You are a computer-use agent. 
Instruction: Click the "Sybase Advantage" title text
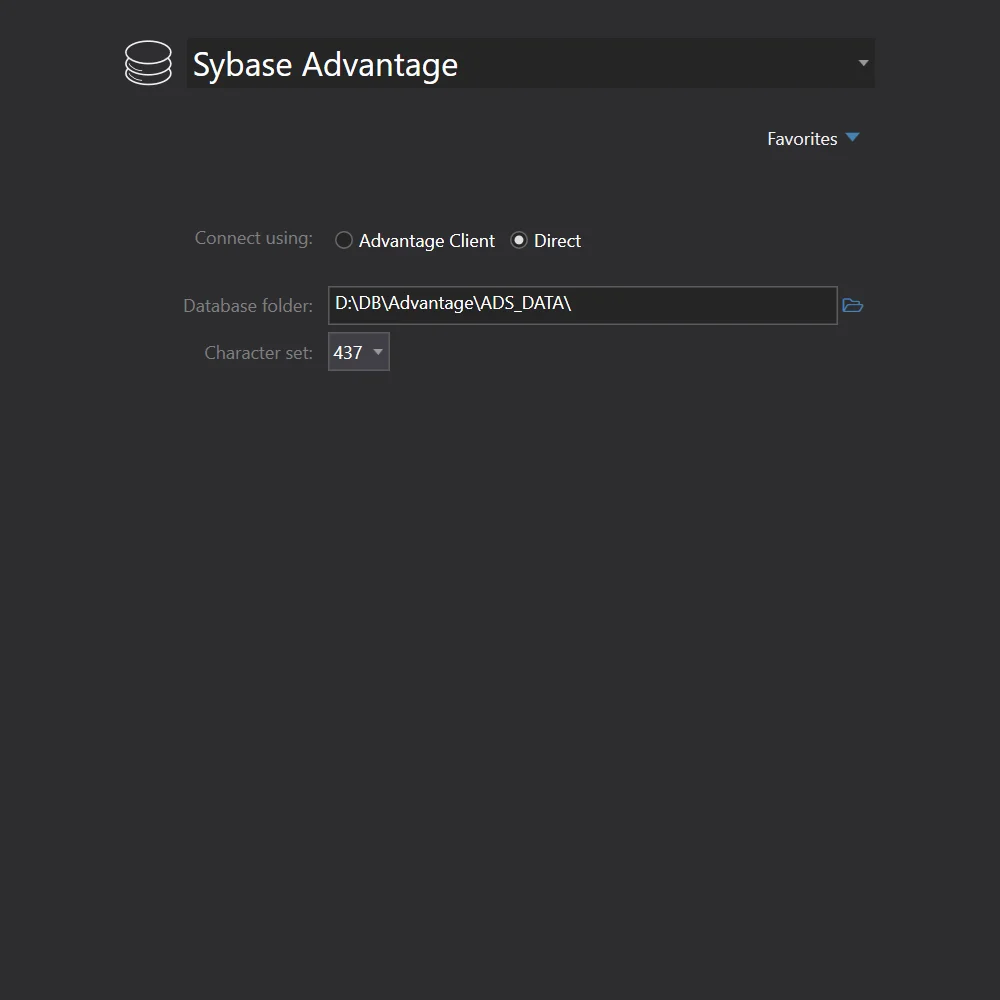[x=325, y=65]
